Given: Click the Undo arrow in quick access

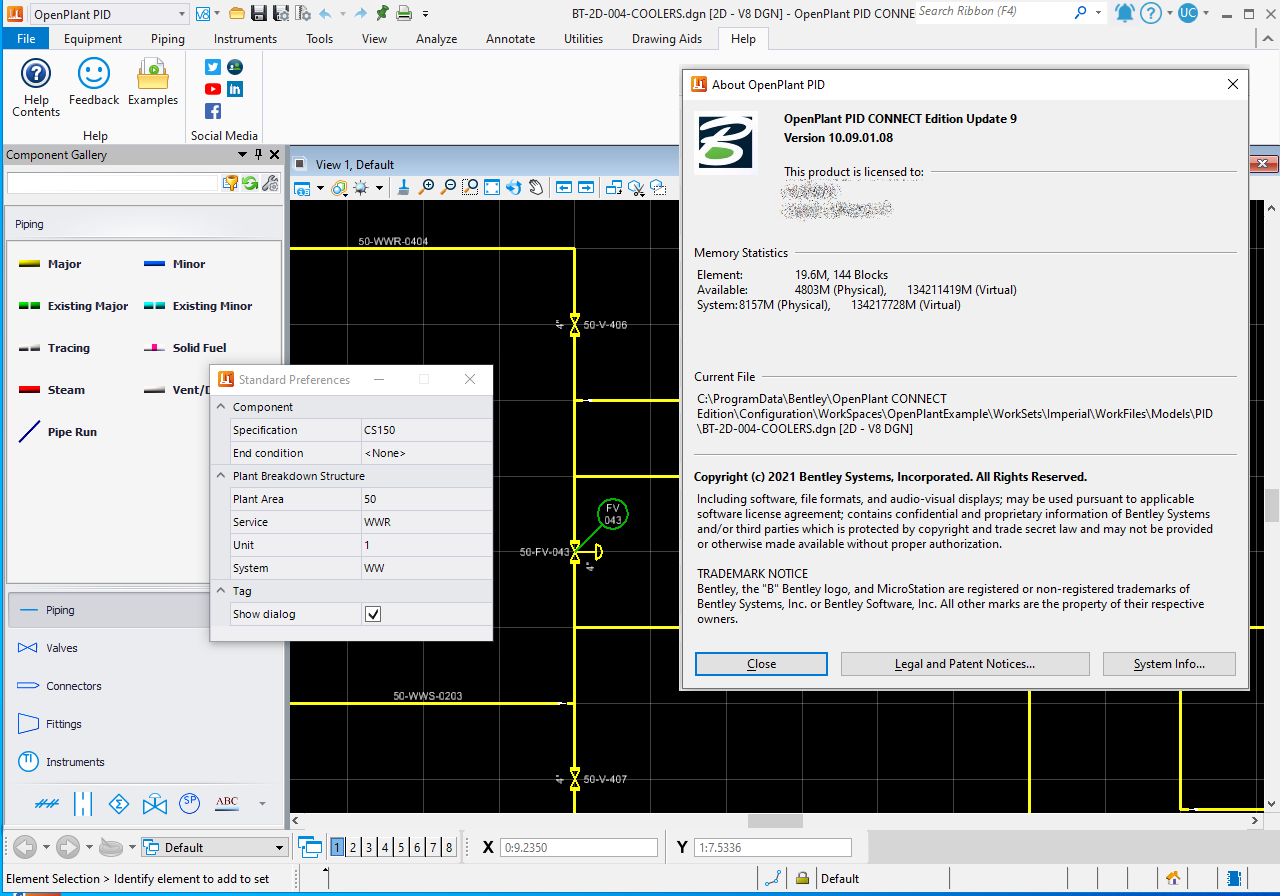Looking at the screenshot, I should point(325,13).
